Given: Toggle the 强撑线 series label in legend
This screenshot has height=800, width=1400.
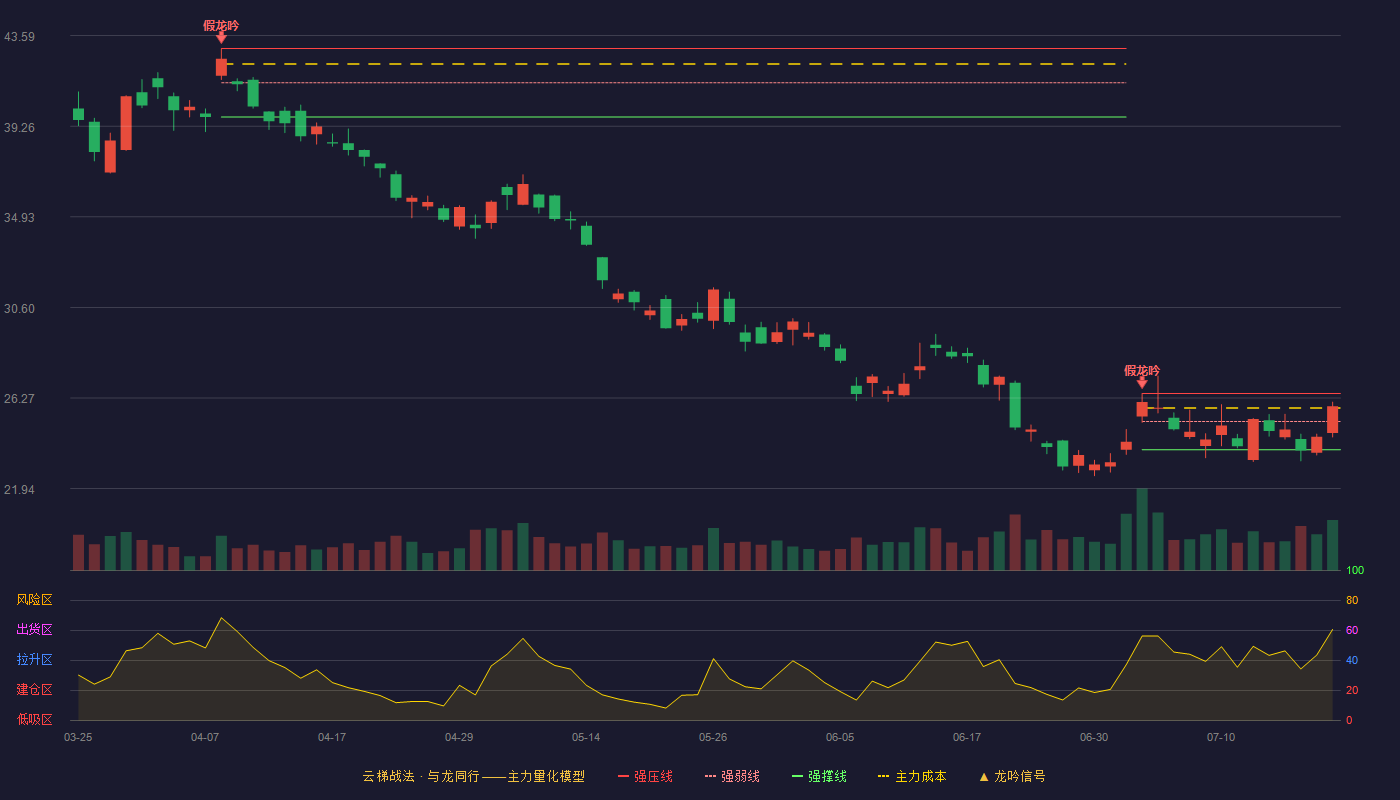Looking at the screenshot, I should (x=827, y=776).
